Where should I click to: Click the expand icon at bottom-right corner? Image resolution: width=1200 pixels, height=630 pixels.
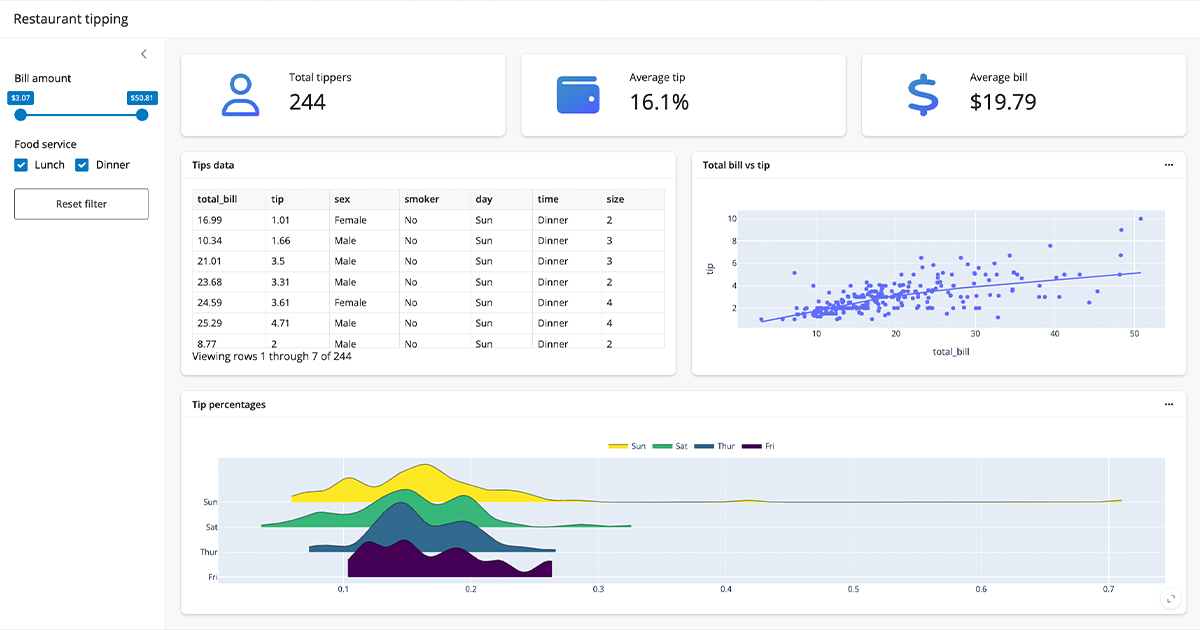1171,599
